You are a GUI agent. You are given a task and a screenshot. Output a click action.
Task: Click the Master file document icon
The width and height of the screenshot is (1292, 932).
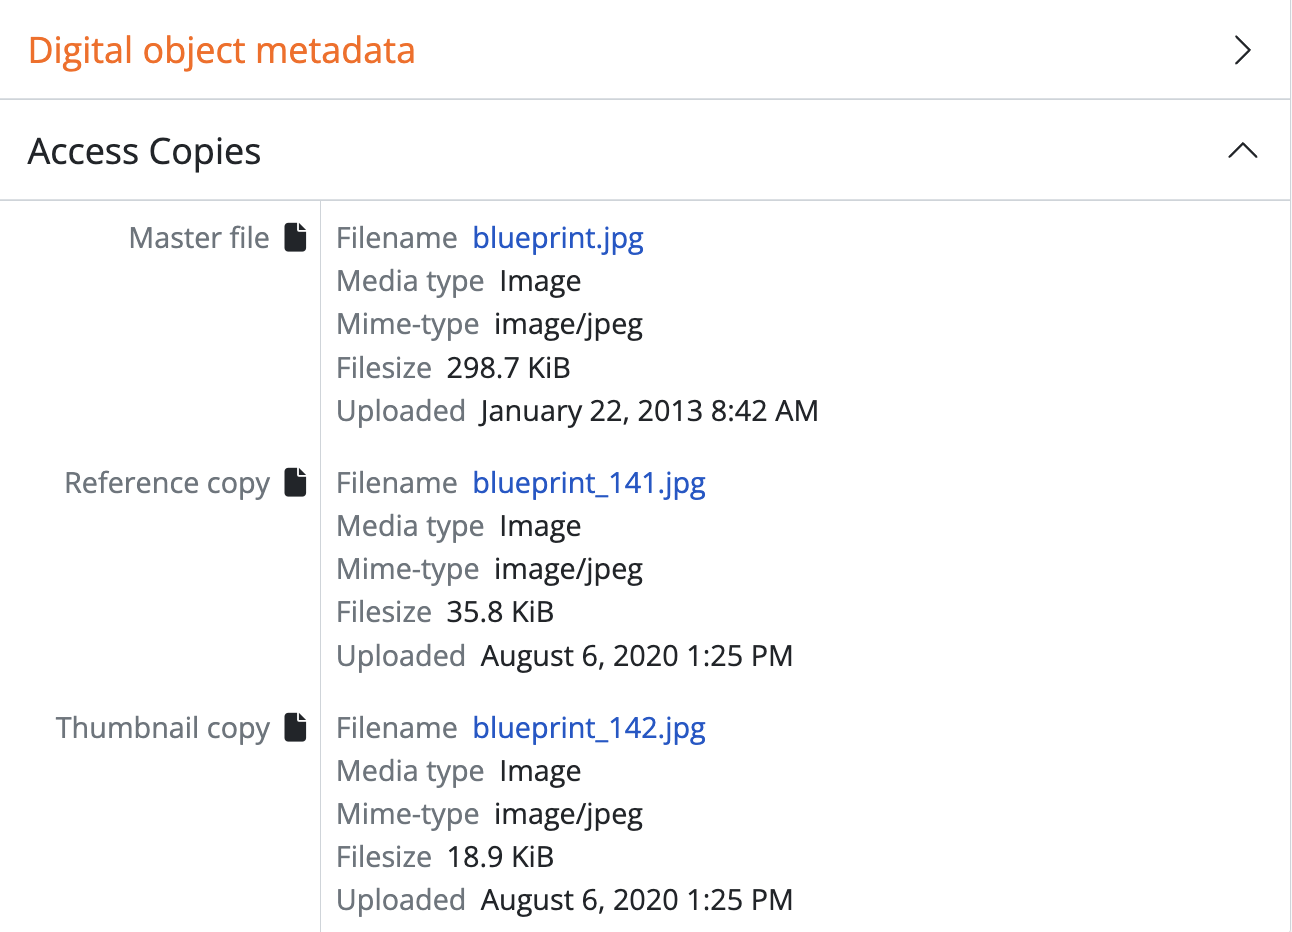[295, 237]
